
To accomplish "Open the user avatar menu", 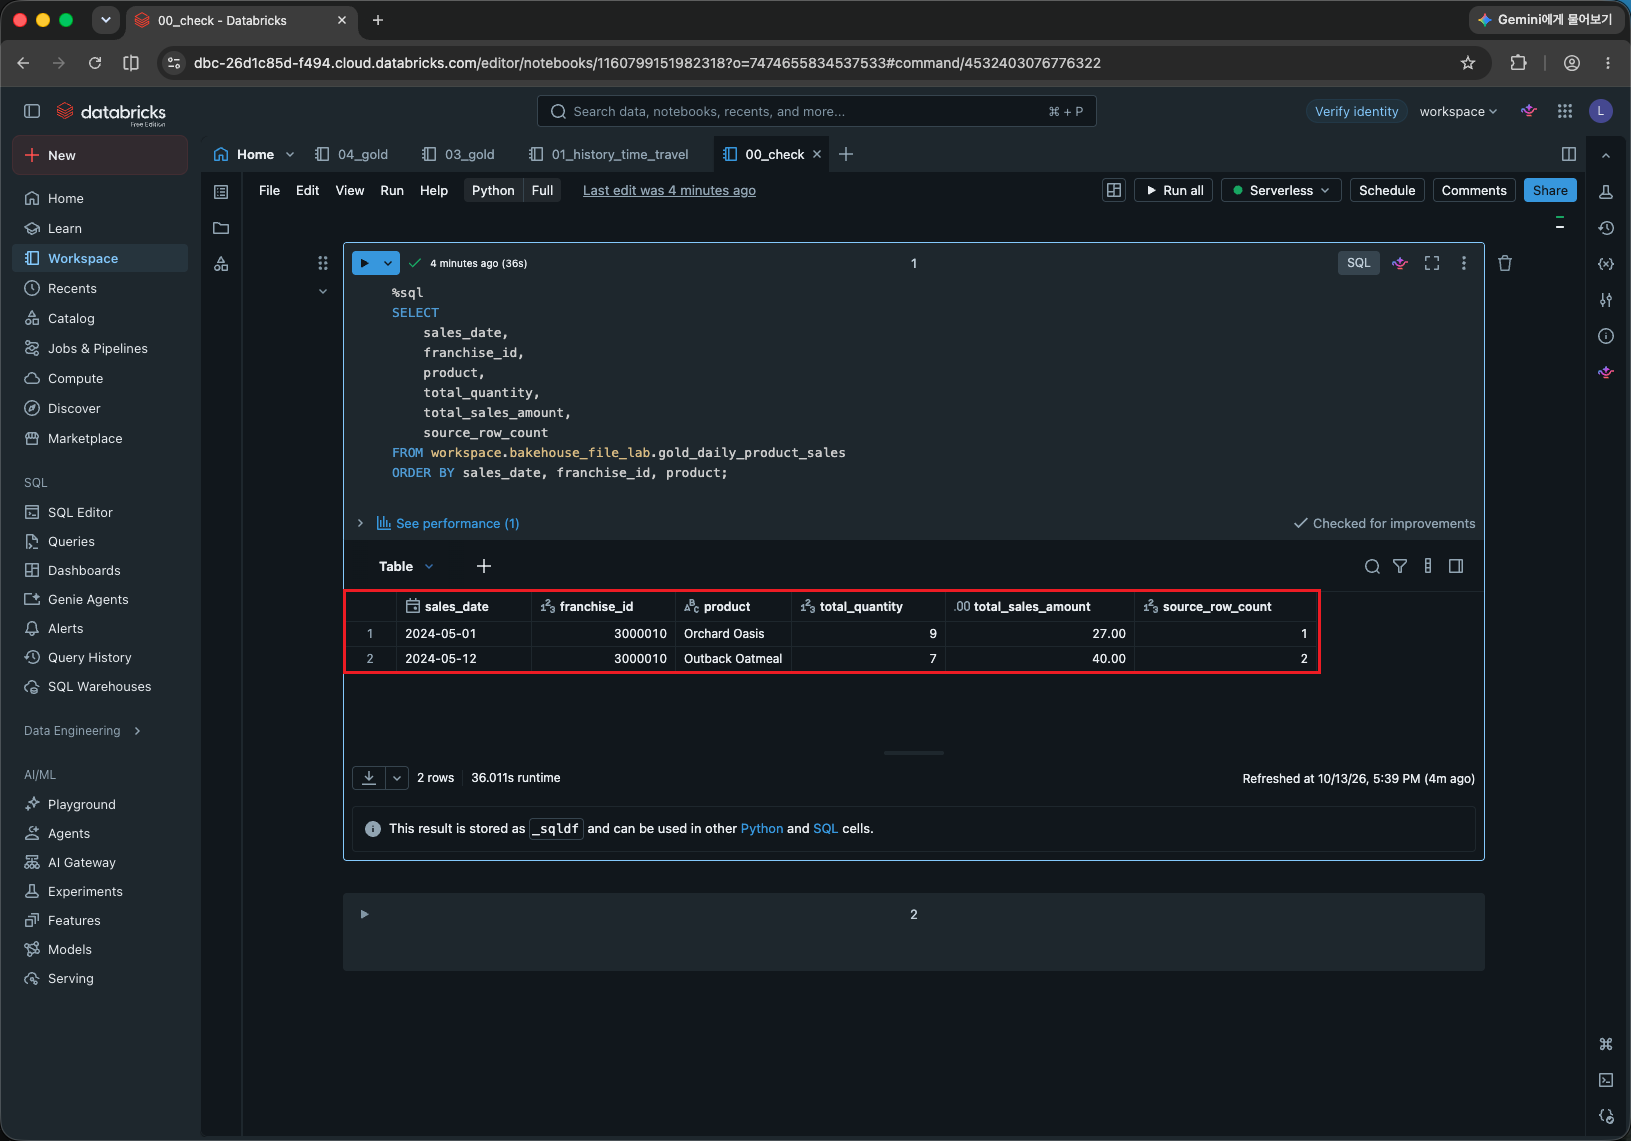I will [x=1601, y=111].
